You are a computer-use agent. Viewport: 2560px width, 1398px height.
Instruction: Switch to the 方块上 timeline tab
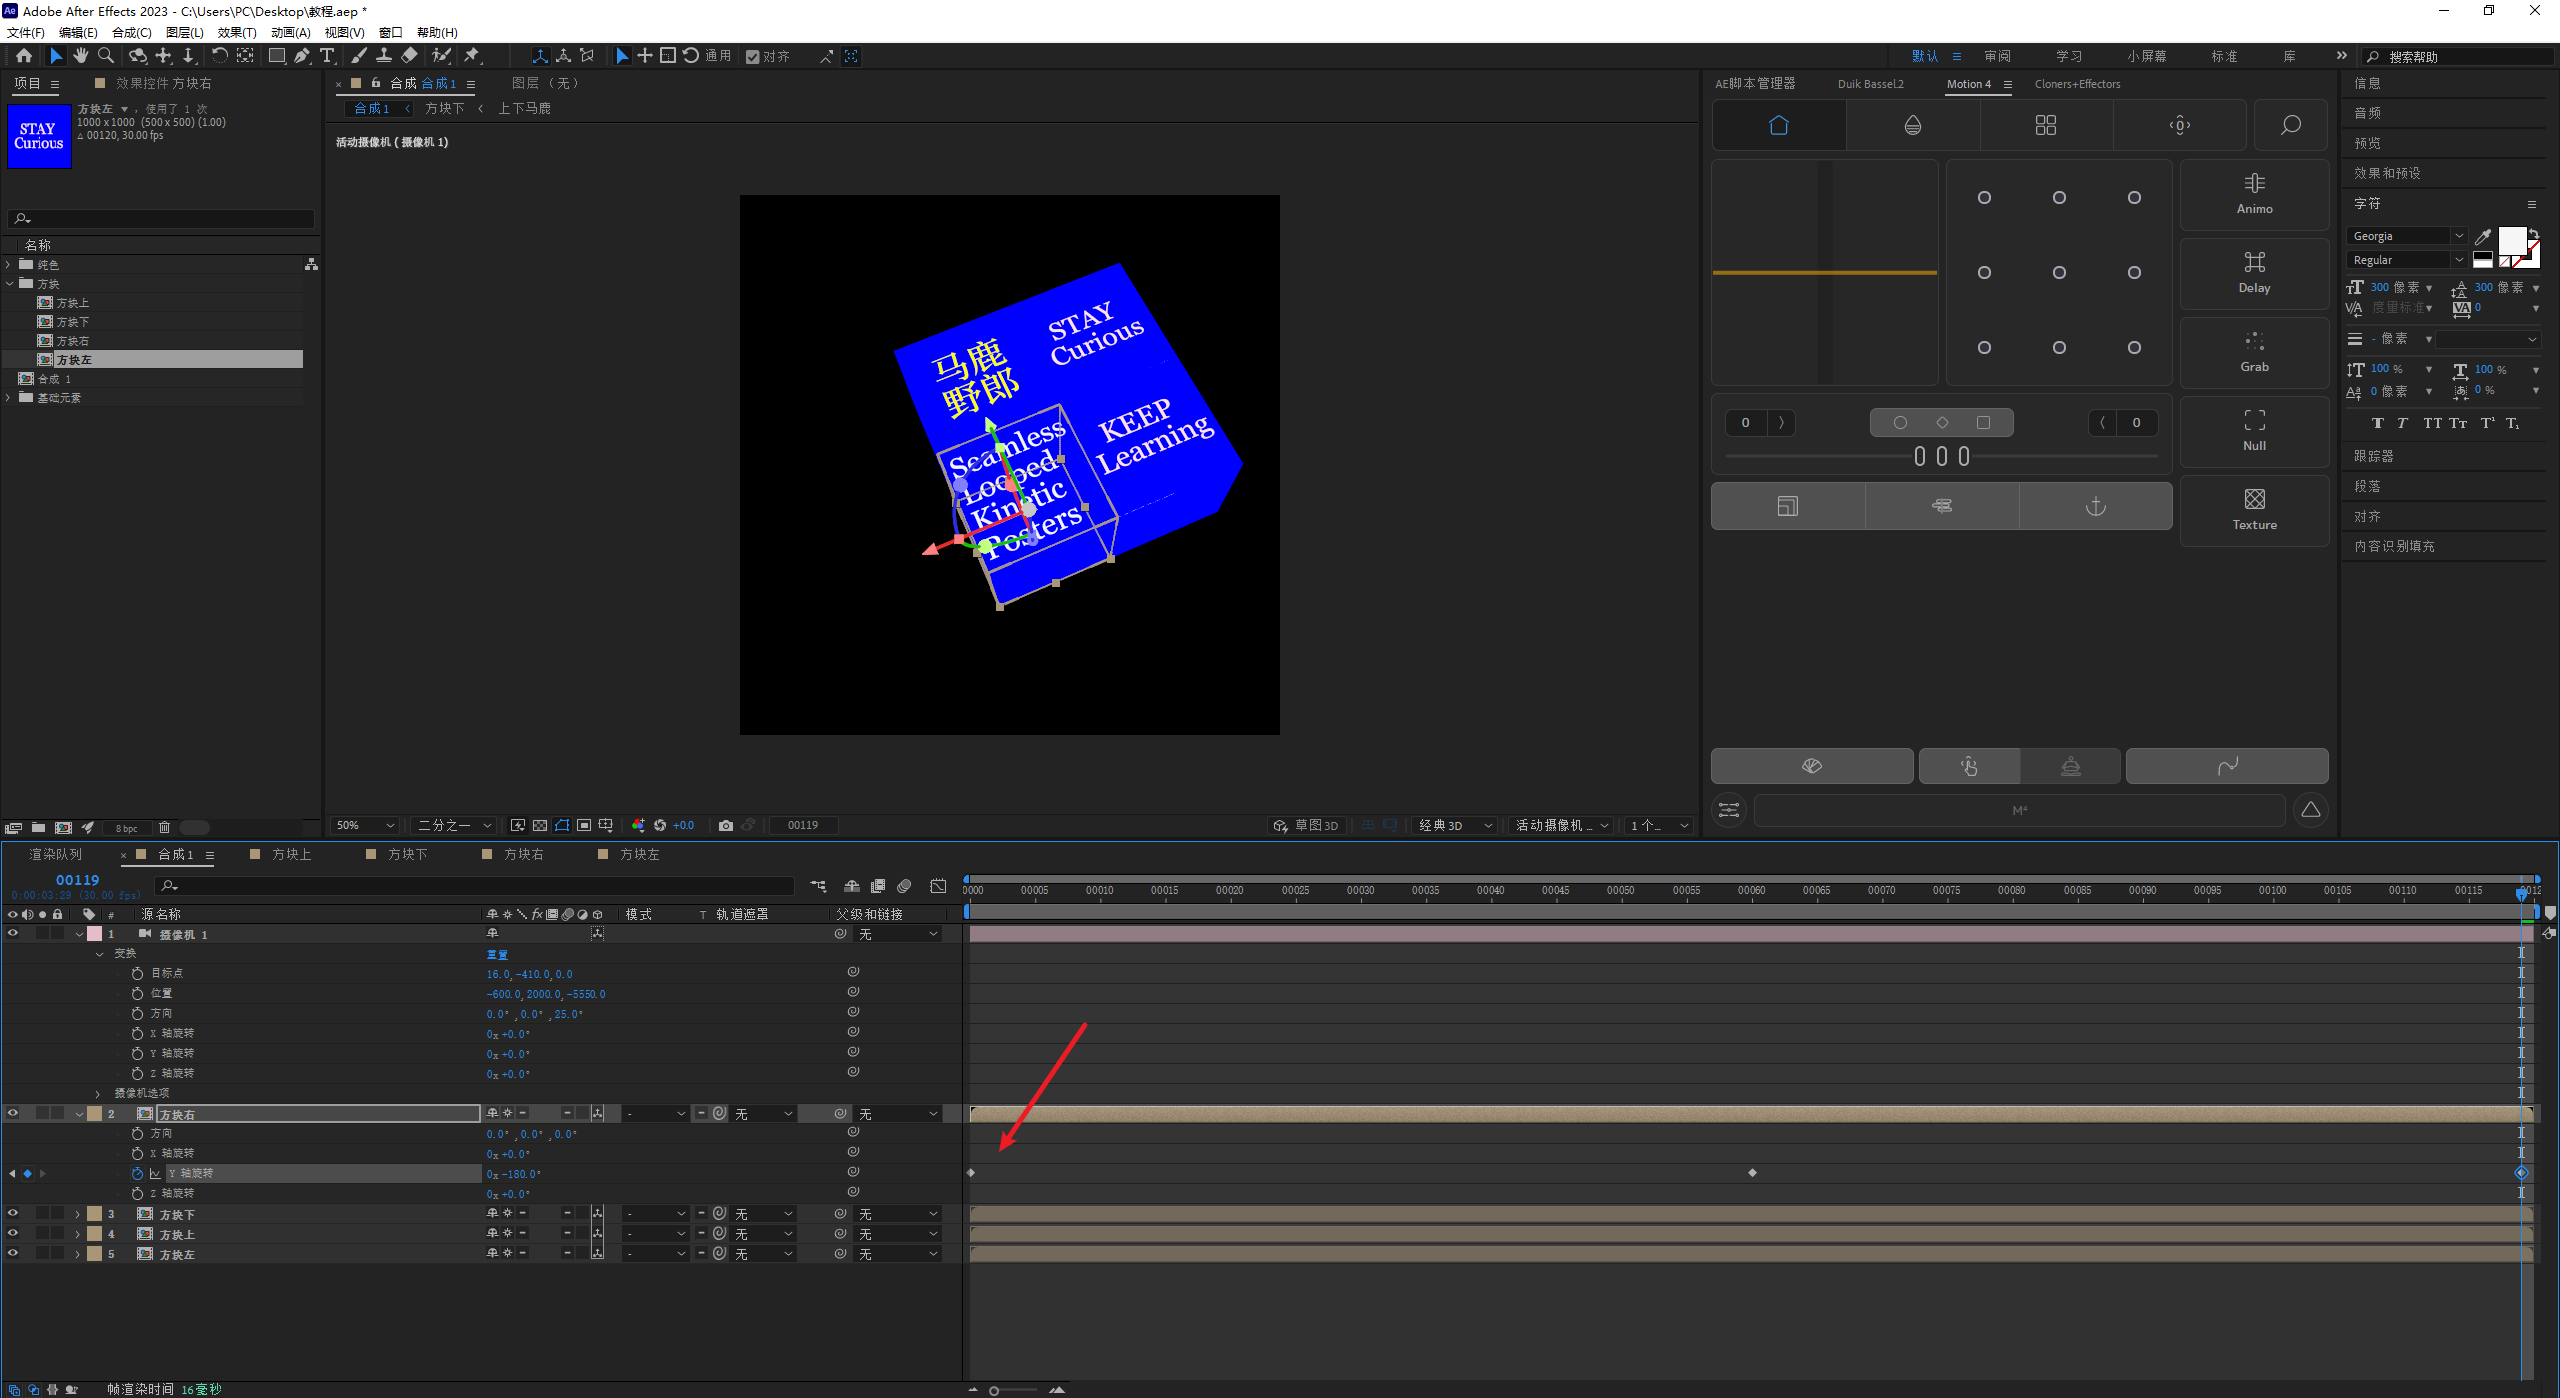(x=291, y=854)
